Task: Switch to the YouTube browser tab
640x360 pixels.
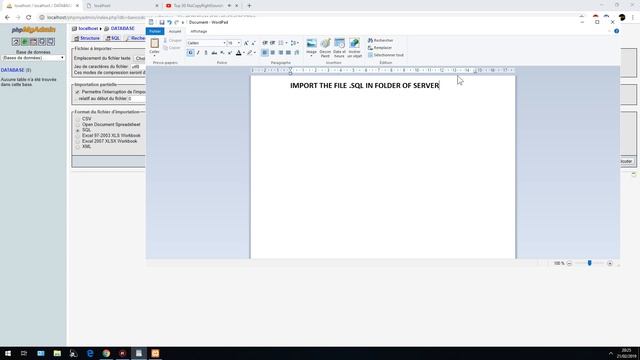Action: pos(198,6)
